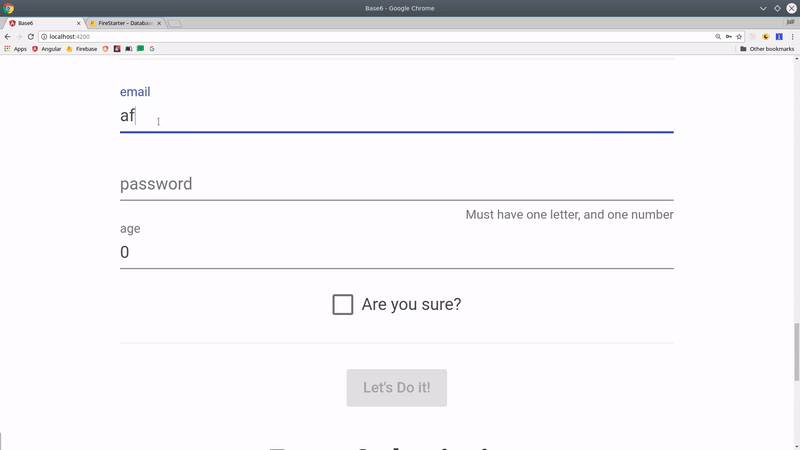Screen dimensions: 800x450
Task: Reload the localhost page
Action: point(31,36)
